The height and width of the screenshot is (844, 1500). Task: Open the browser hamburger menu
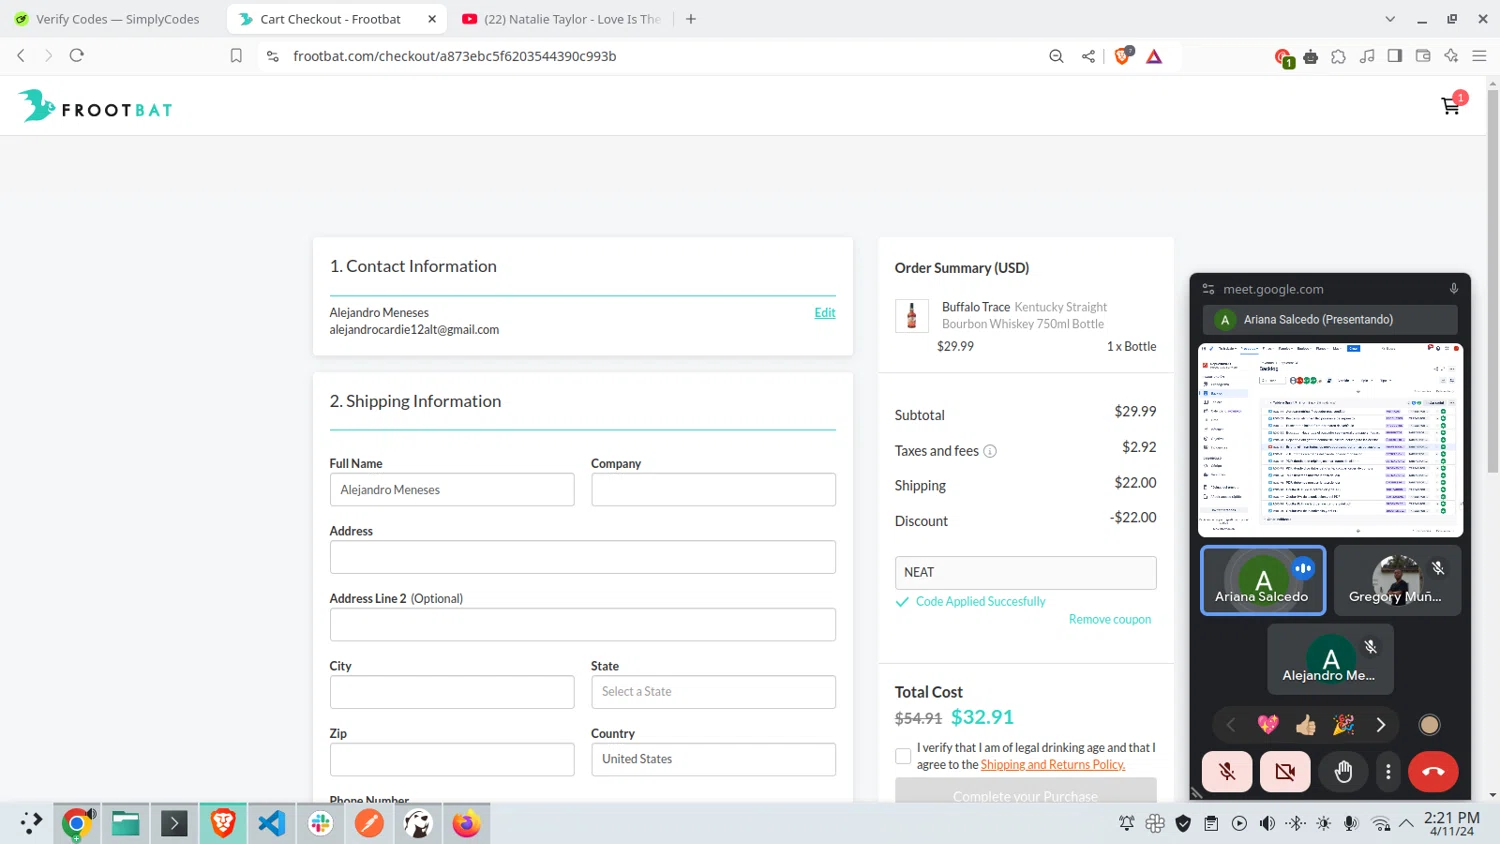(1479, 56)
